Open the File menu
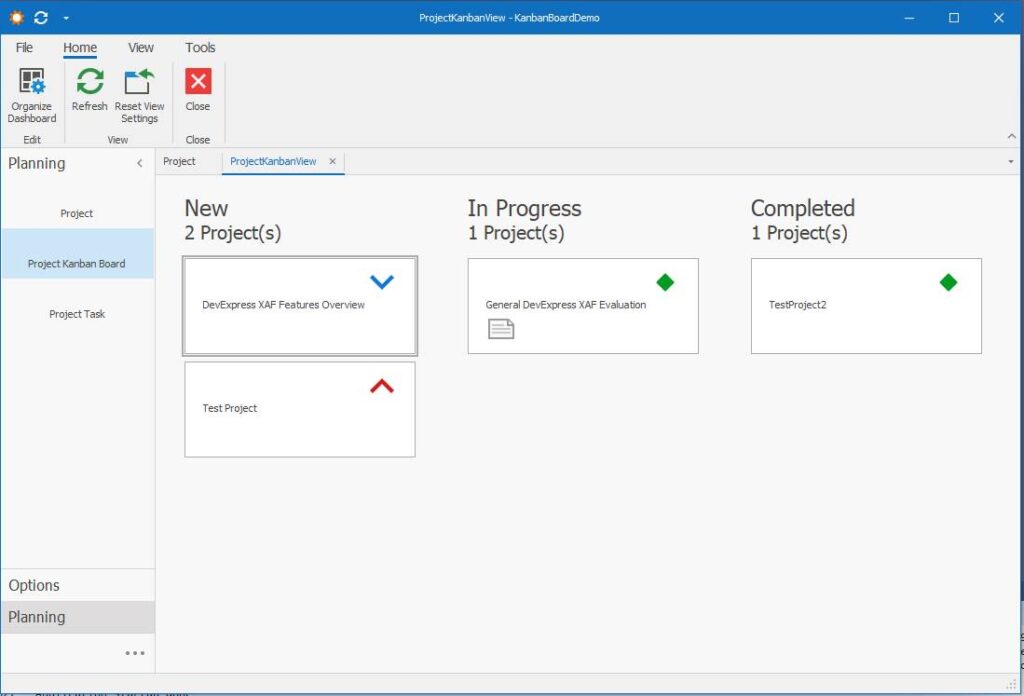The width and height of the screenshot is (1024, 696). pyautogui.click(x=24, y=47)
